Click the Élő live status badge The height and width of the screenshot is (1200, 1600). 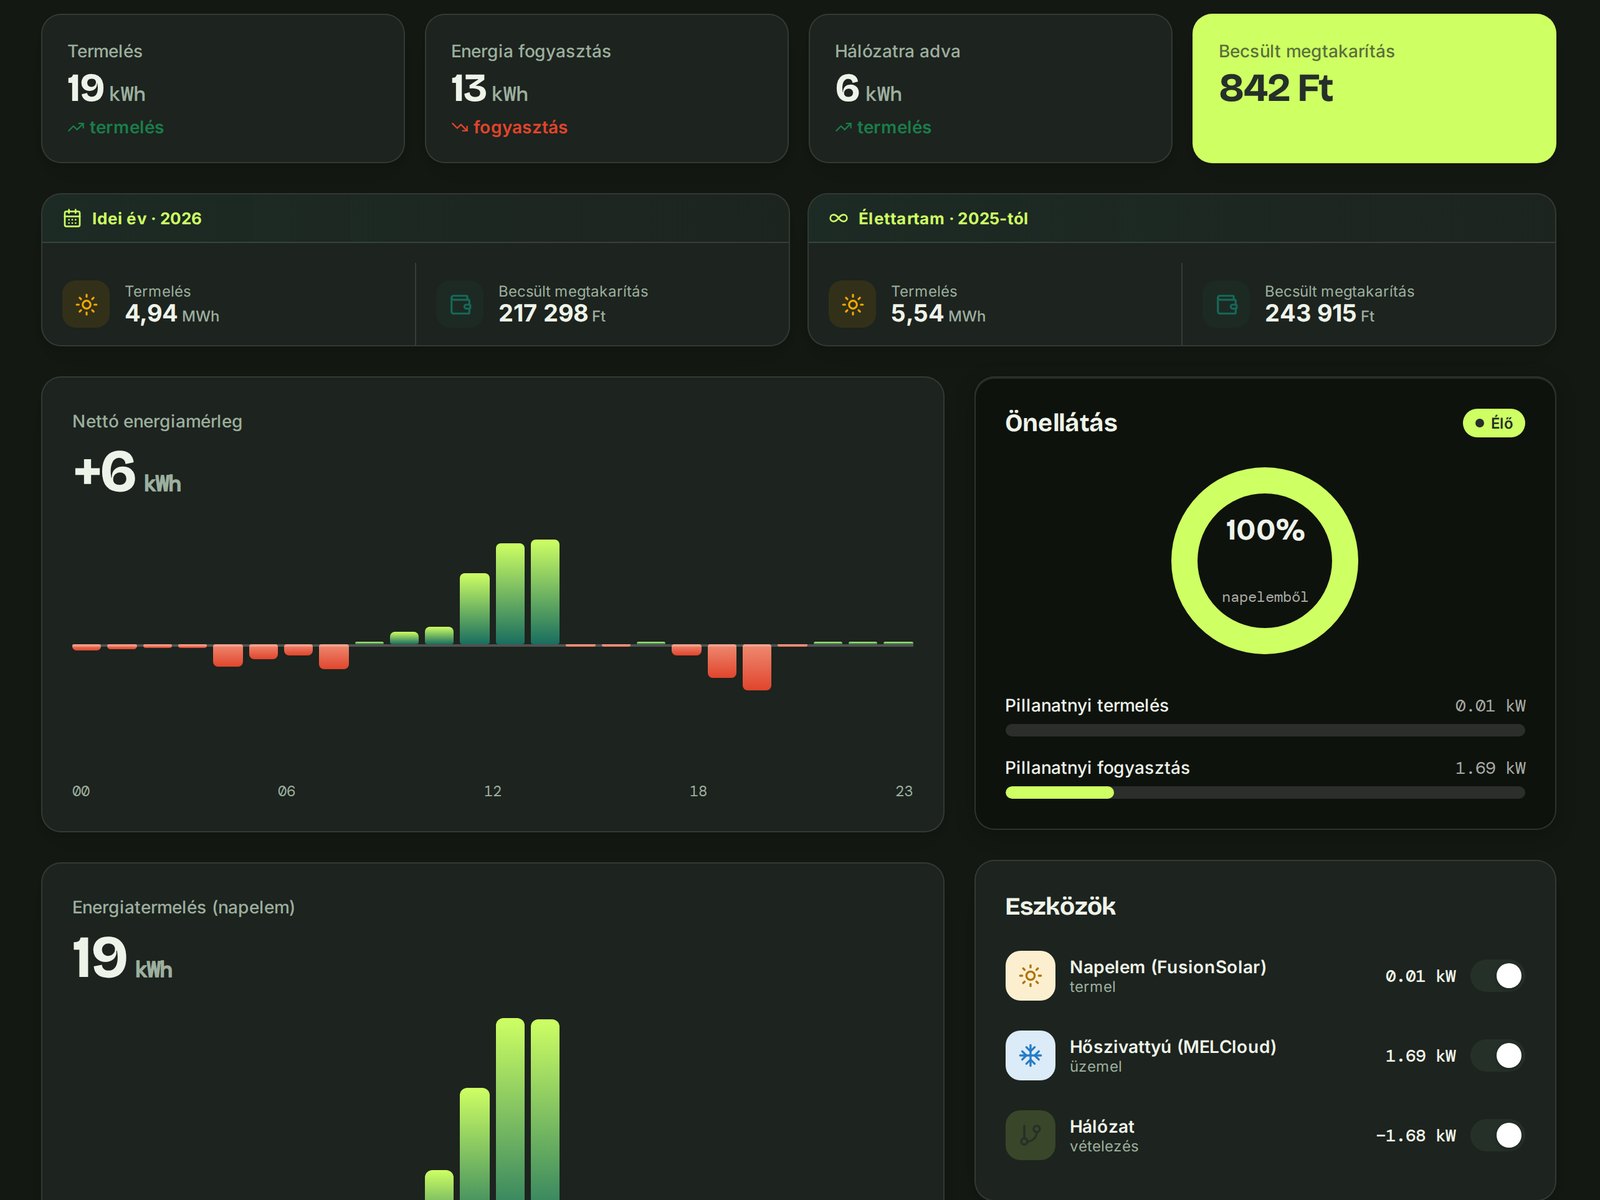[1493, 423]
